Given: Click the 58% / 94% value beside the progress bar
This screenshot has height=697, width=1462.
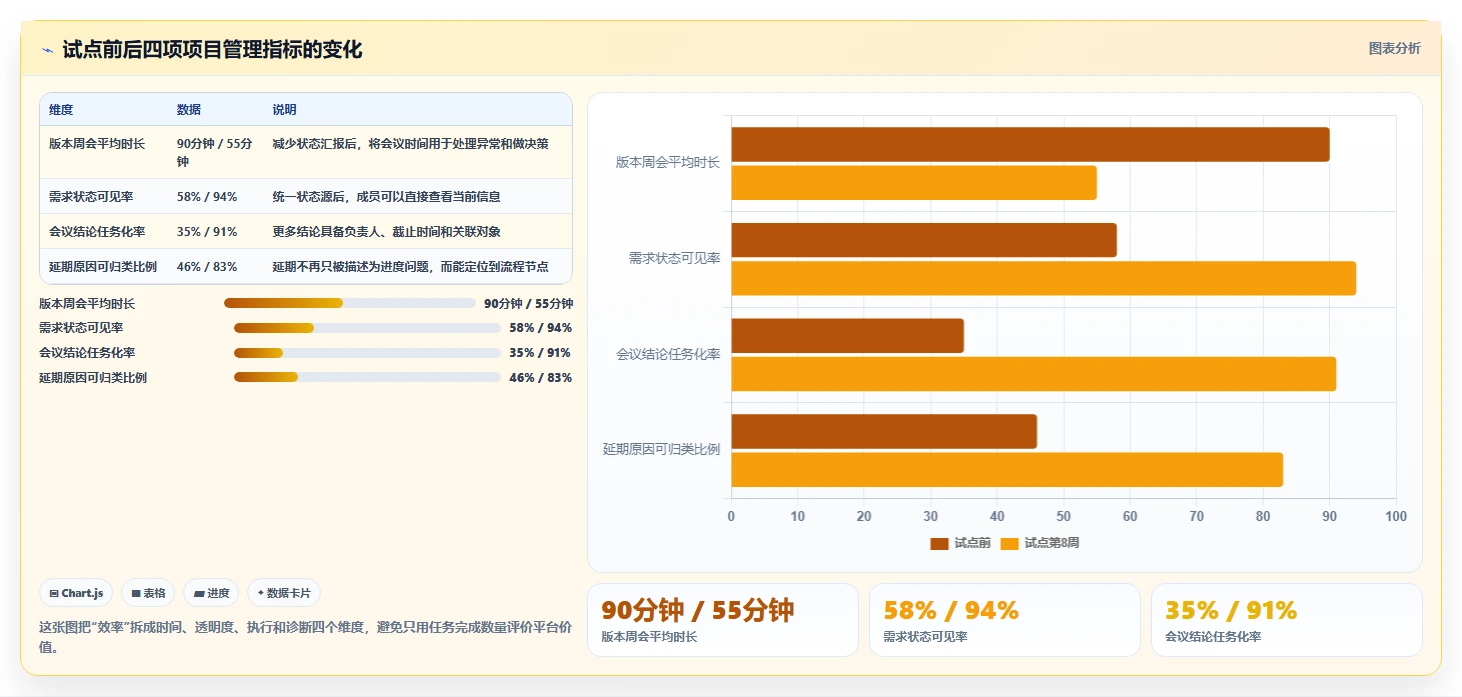Looking at the screenshot, I should pyautogui.click(x=541, y=328).
